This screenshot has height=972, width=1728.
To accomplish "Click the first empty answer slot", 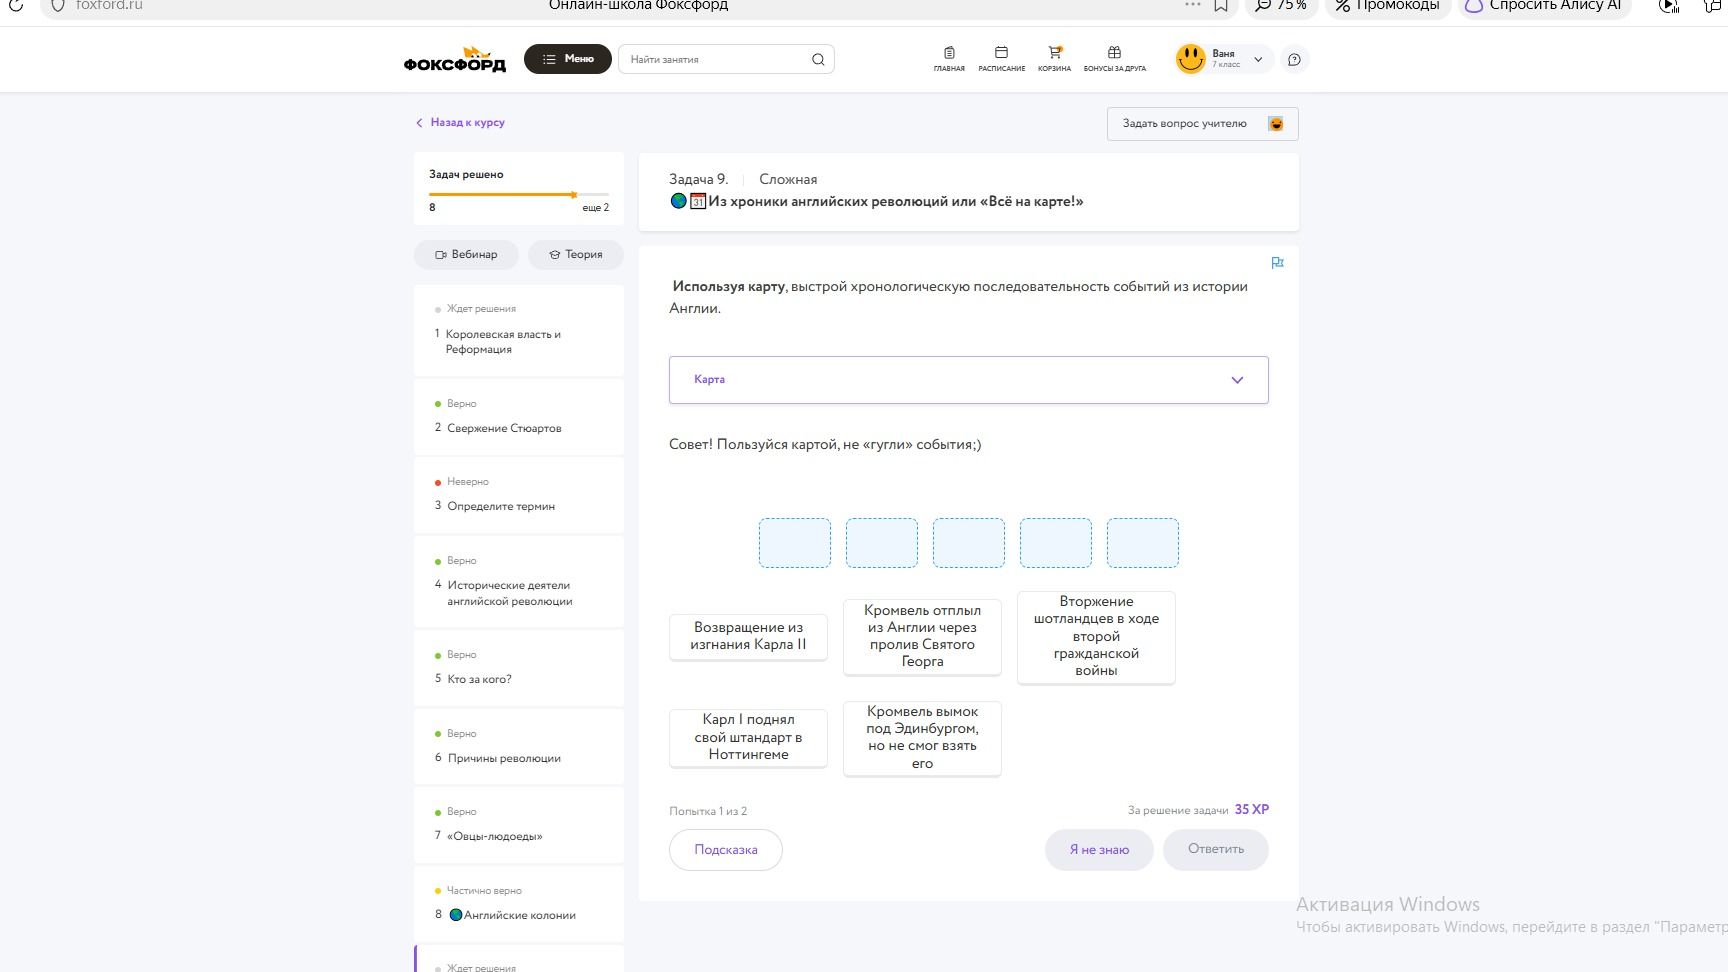I will tap(795, 543).
